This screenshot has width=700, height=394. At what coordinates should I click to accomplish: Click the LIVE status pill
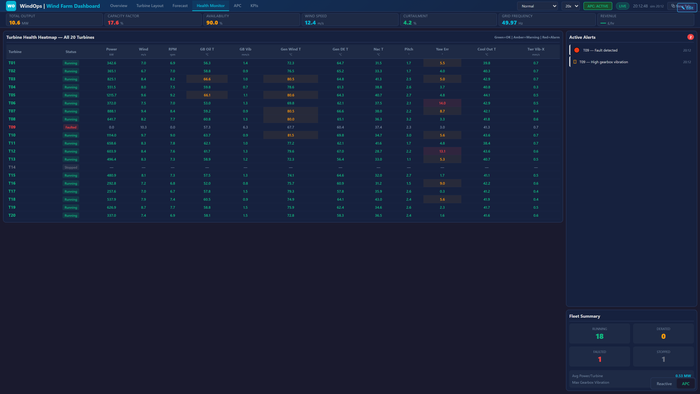pyautogui.click(x=622, y=6)
